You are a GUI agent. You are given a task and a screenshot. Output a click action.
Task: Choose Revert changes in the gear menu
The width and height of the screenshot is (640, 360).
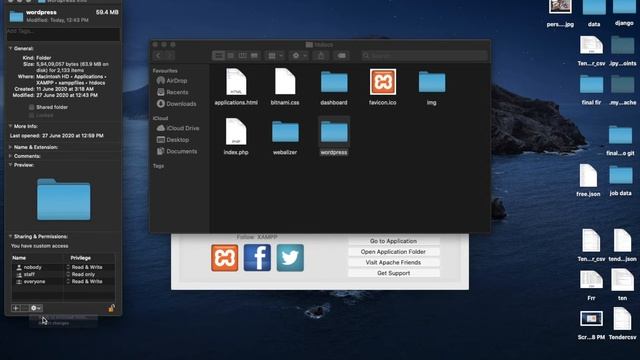tap(54, 323)
